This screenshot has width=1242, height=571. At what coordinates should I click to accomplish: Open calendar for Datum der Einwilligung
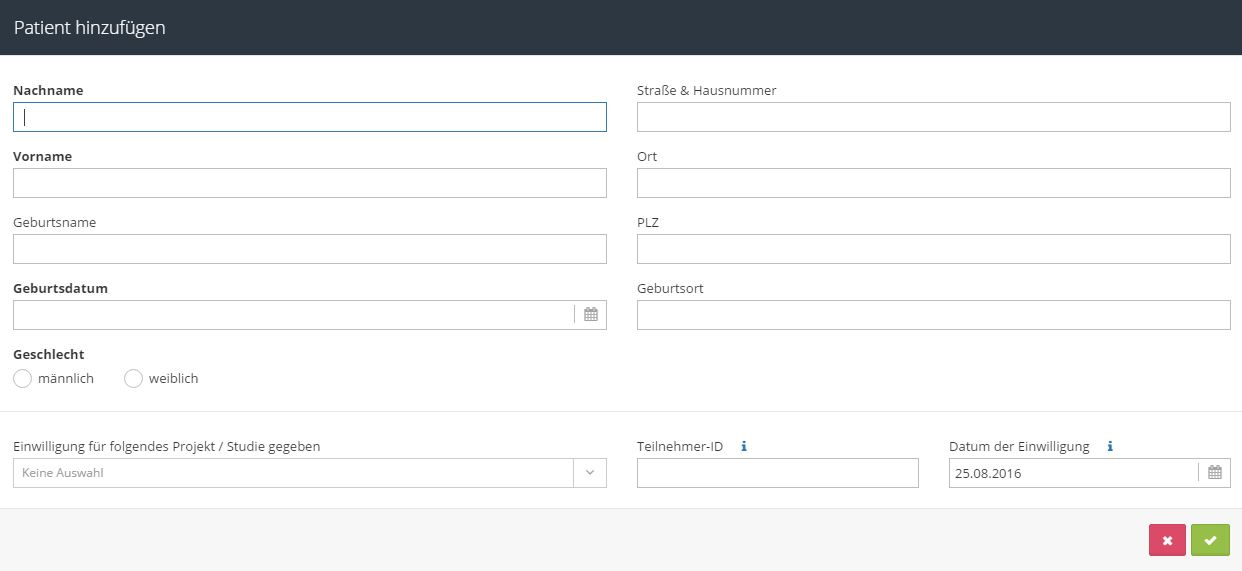1214,472
